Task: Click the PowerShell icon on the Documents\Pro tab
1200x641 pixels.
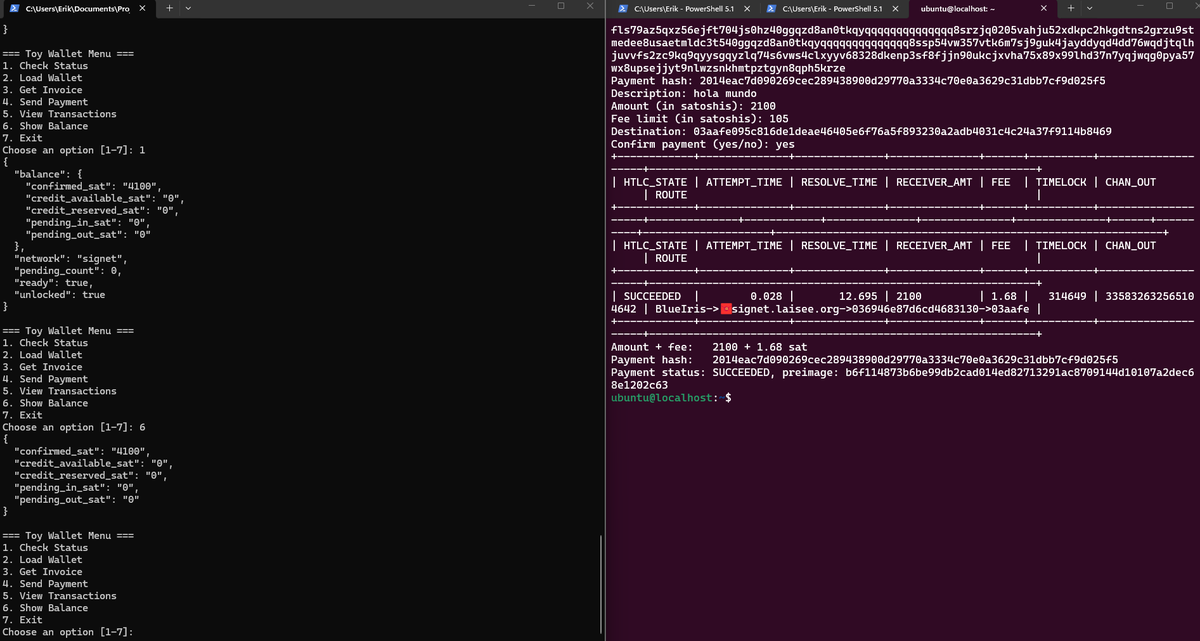Action: click(x=14, y=8)
